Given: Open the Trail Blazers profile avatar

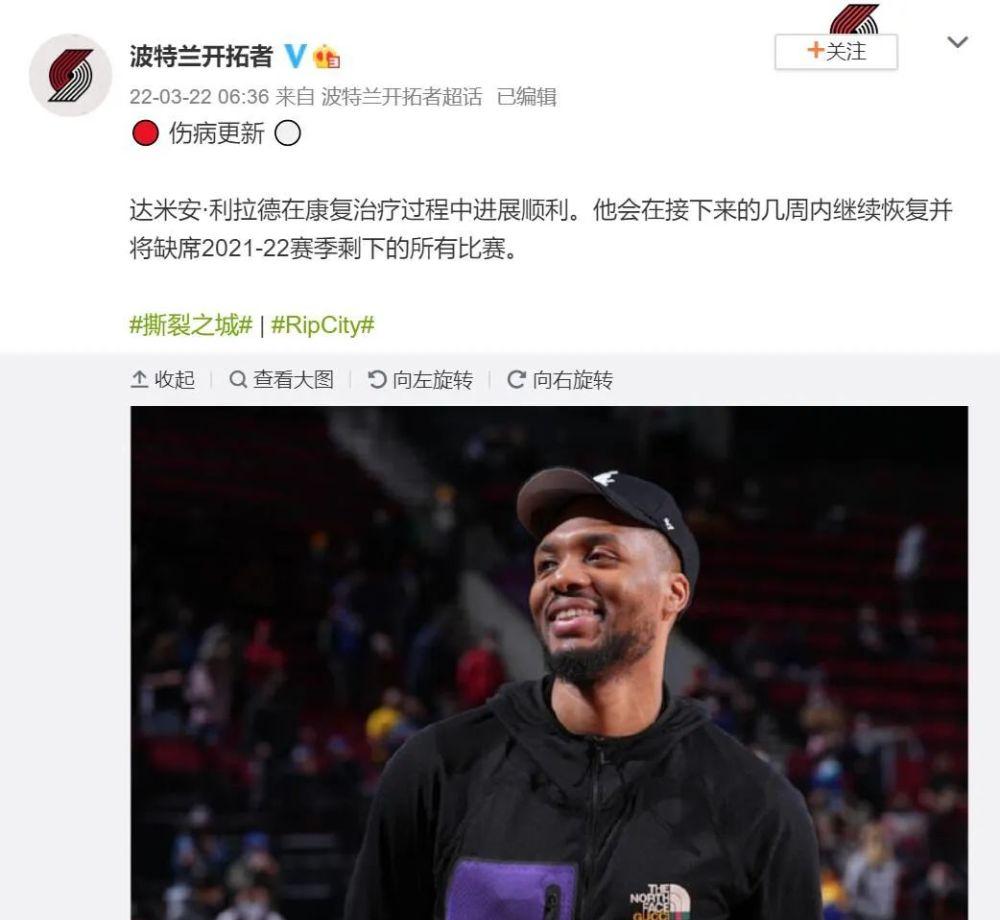Looking at the screenshot, I should point(70,75).
